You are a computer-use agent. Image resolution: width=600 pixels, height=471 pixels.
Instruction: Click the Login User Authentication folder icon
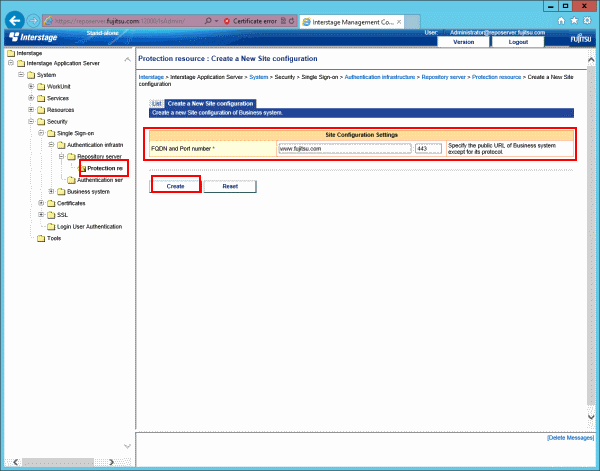tap(51, 227)
